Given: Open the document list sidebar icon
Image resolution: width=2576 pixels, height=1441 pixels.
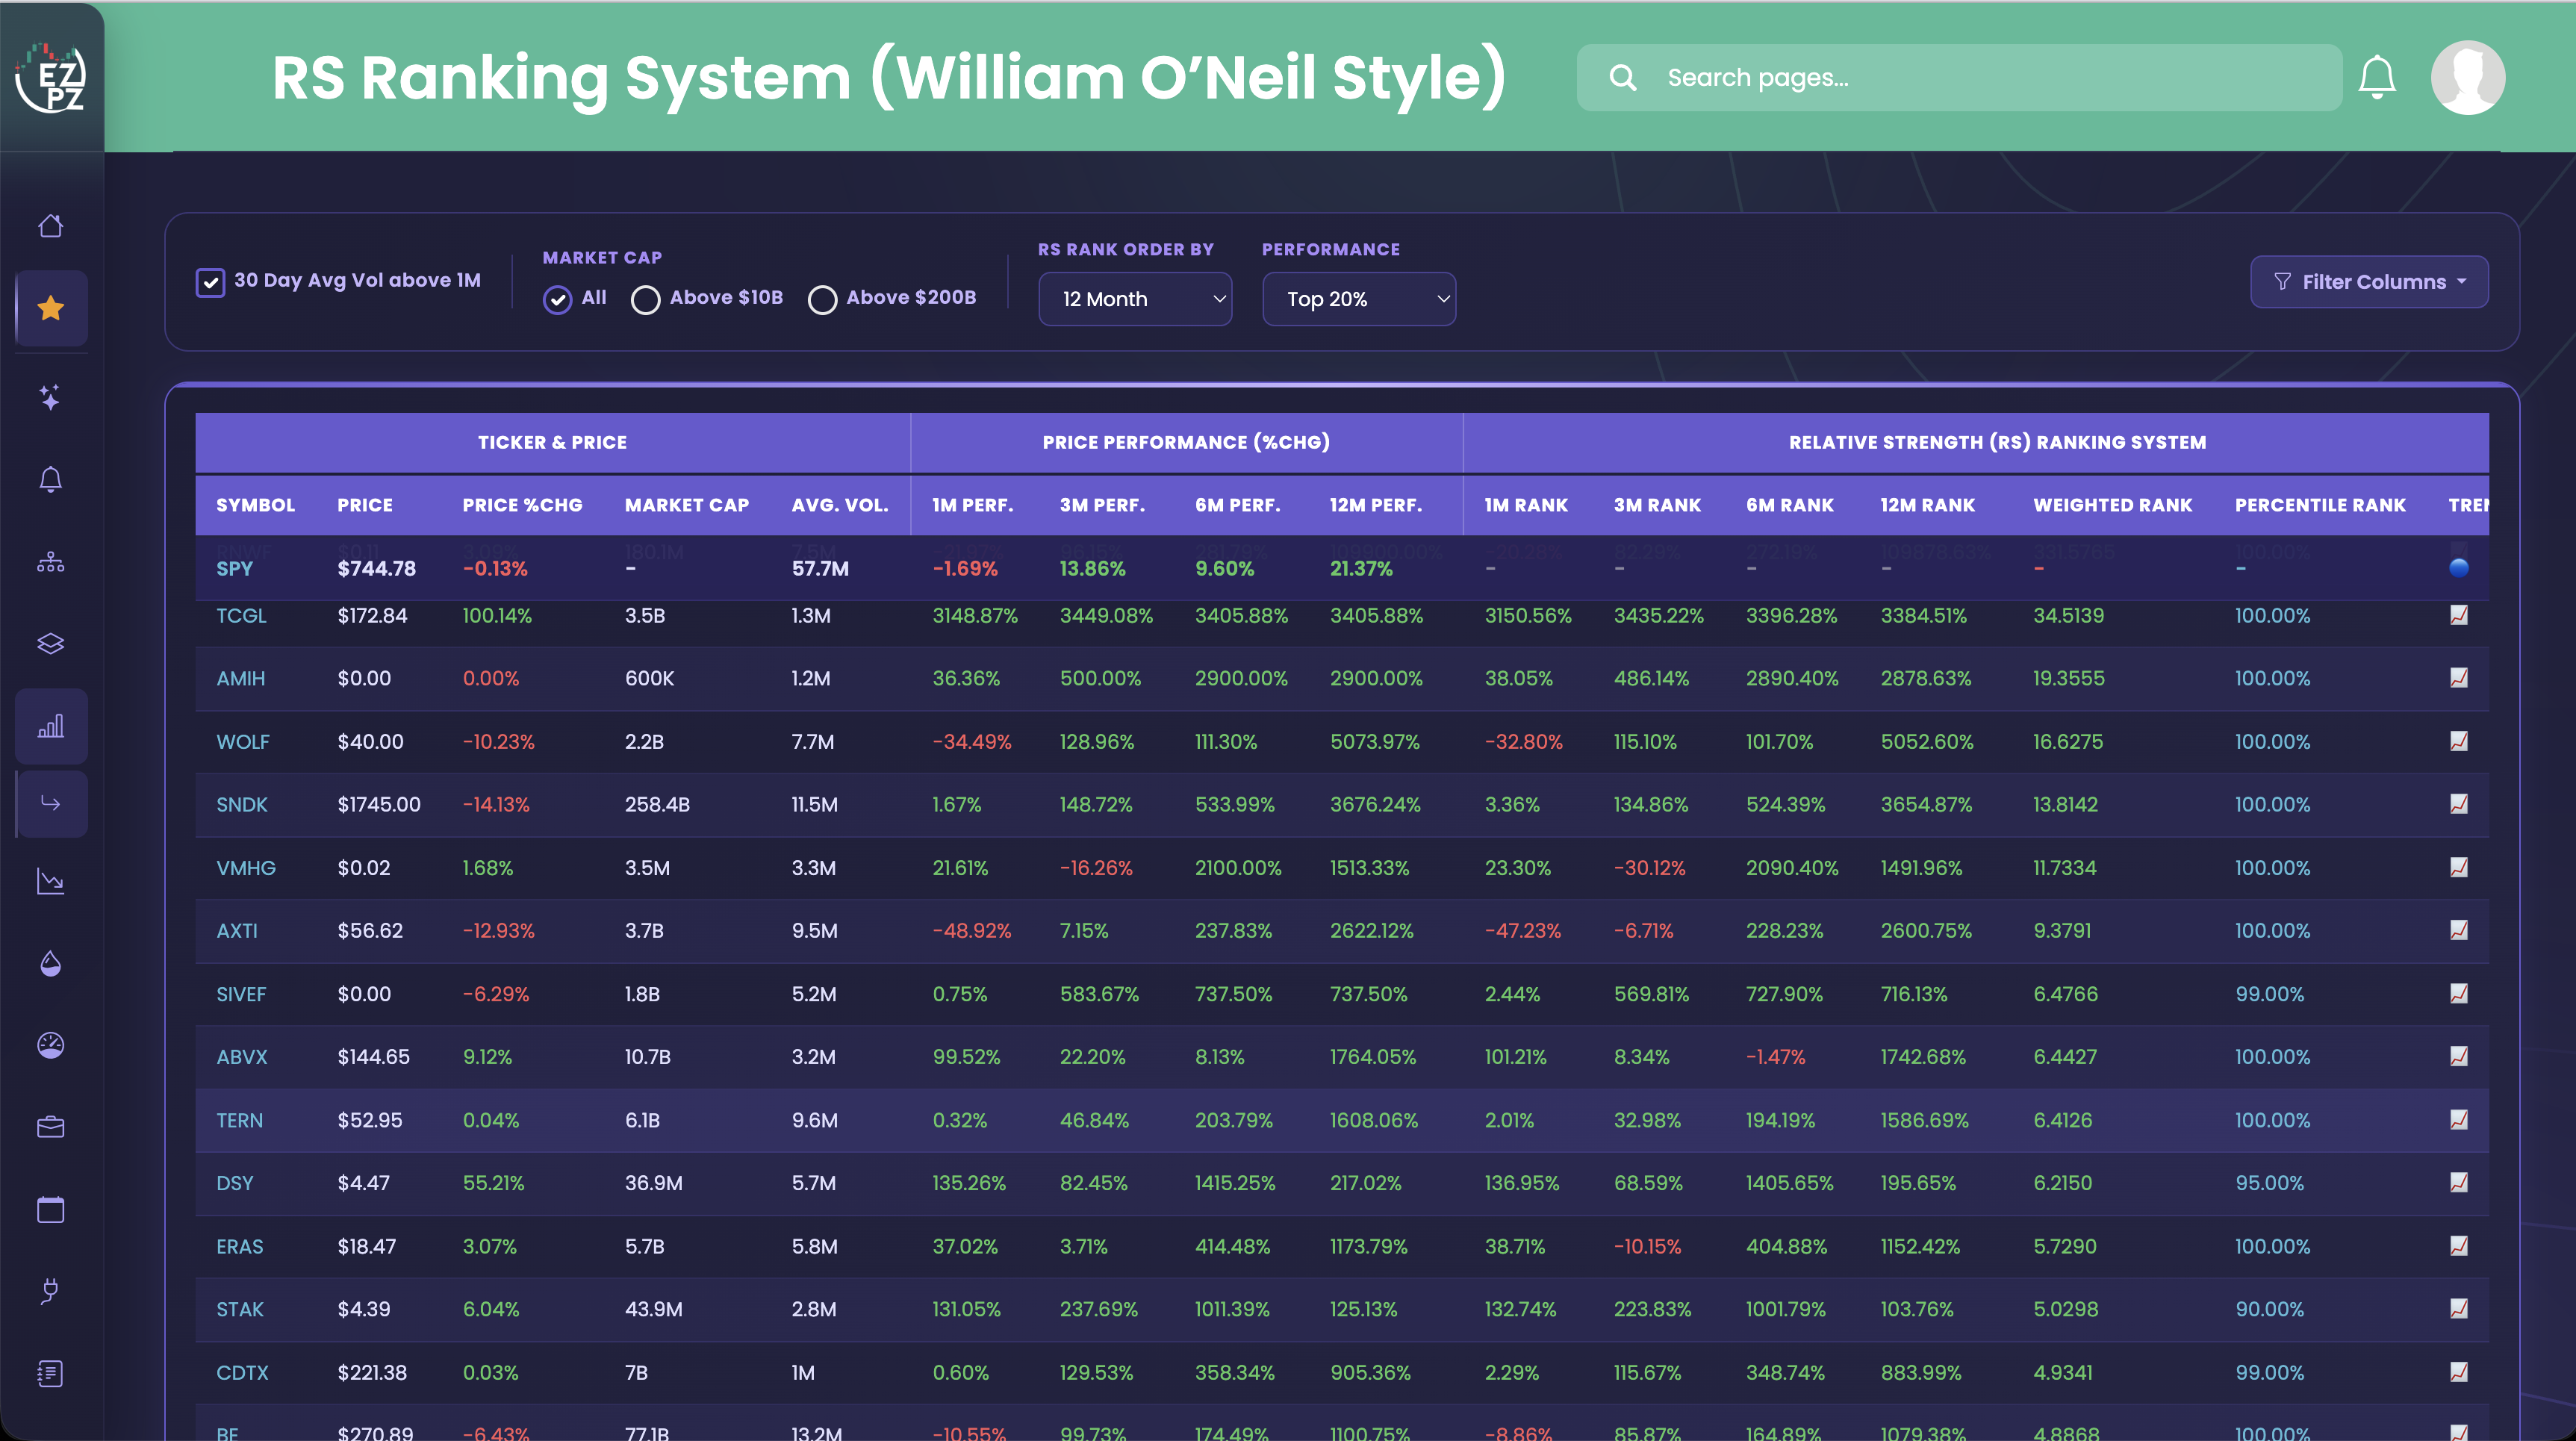Looking at the screenshot, I should (51, 1373).
